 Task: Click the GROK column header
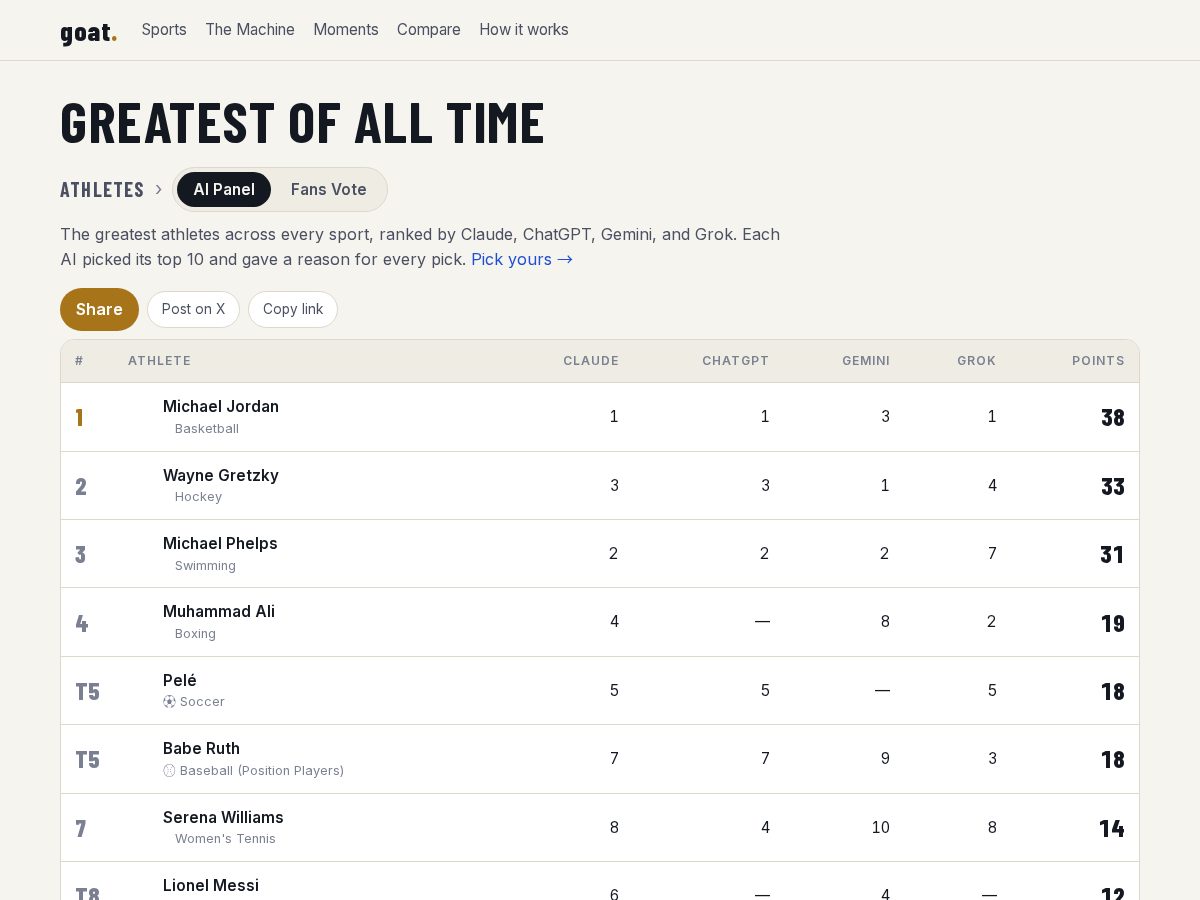pyautogui.click(x=976, y=361)
